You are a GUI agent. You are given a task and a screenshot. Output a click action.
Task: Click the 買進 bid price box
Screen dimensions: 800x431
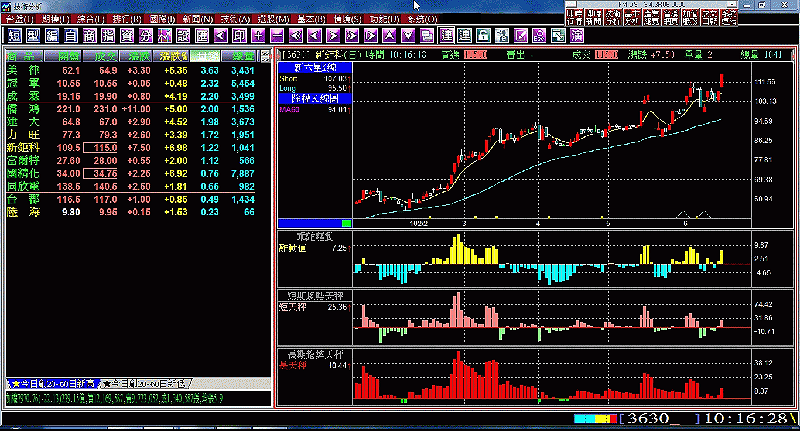[x=476, y=55]
